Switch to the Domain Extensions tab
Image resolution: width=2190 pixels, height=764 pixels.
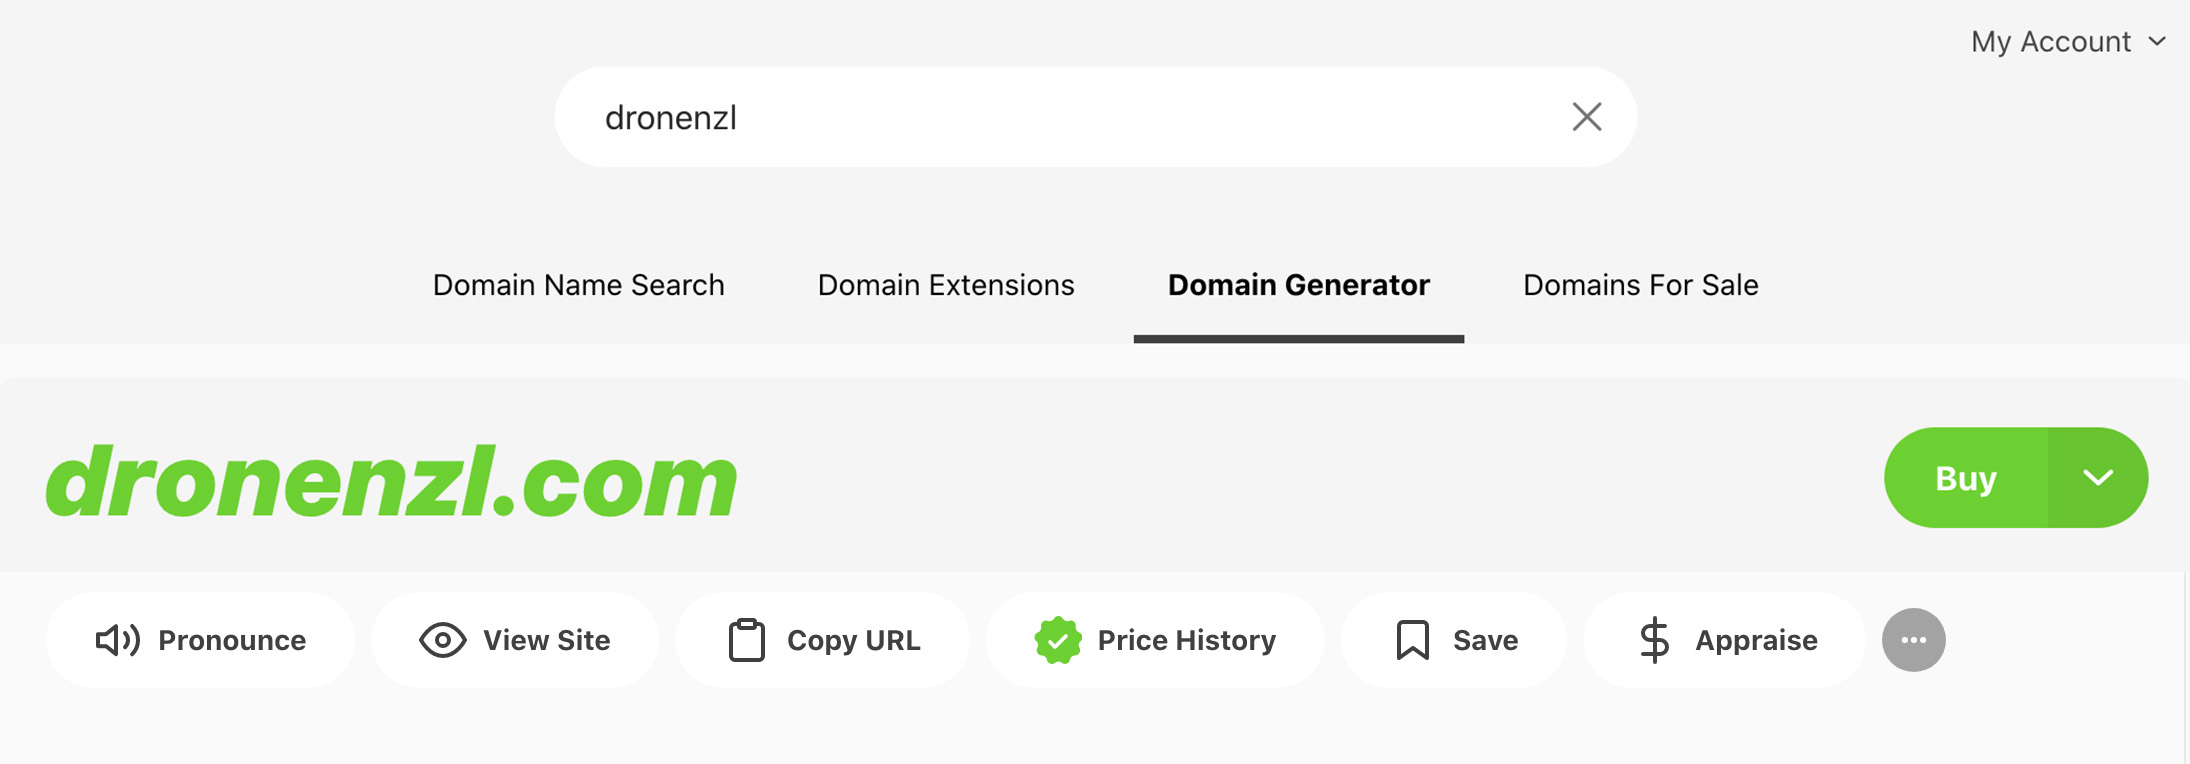[x=946, y=285]
